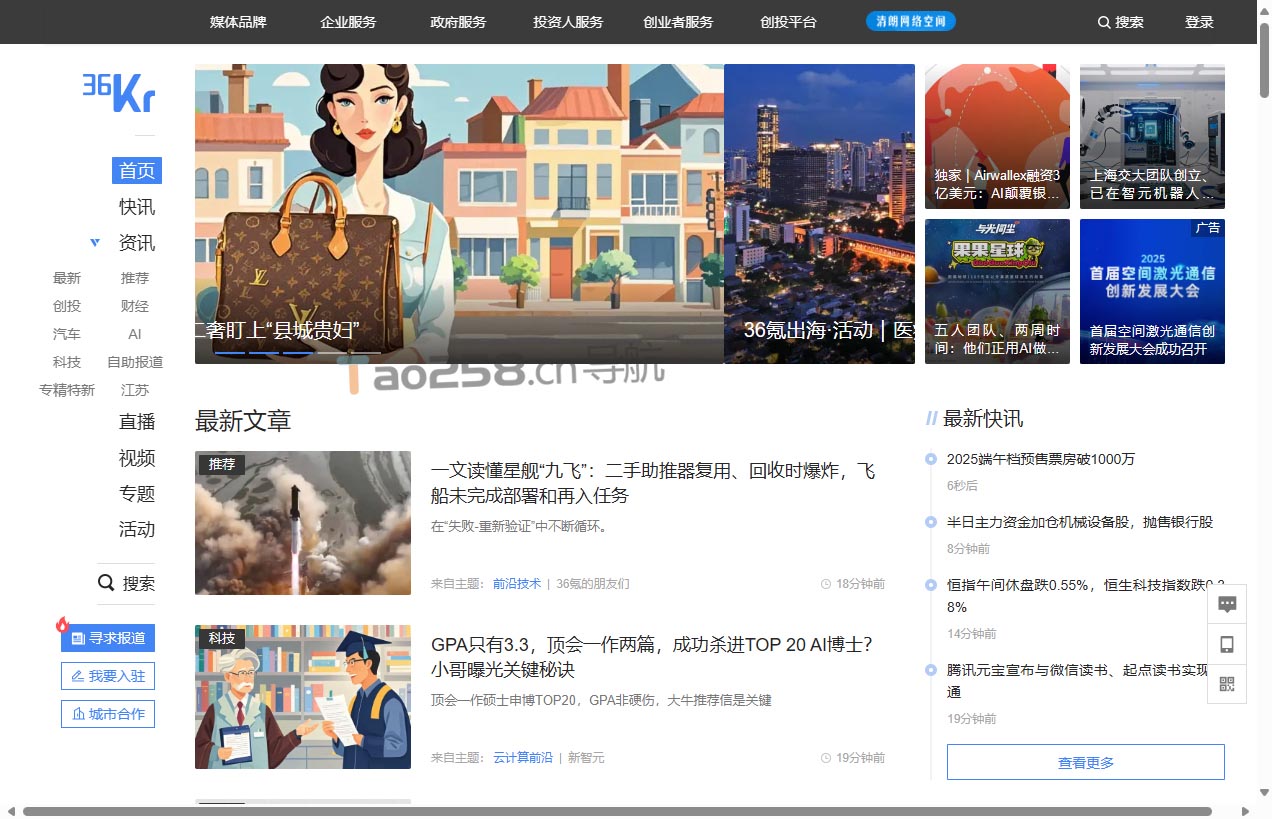Open the 自助报道 subcategory
Viewport: 1272px width, 819px height.
point(135,362)
